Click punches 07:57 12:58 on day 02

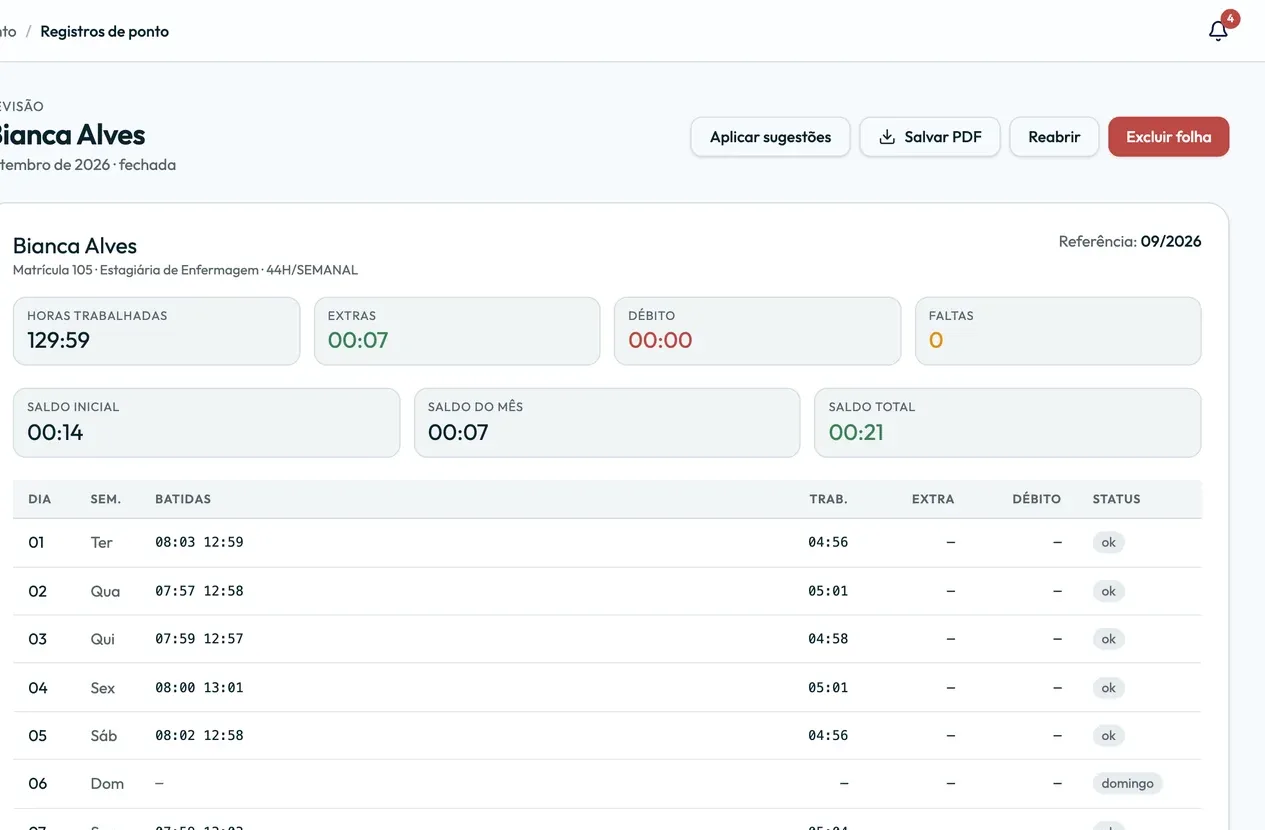[x=199, y=591]
